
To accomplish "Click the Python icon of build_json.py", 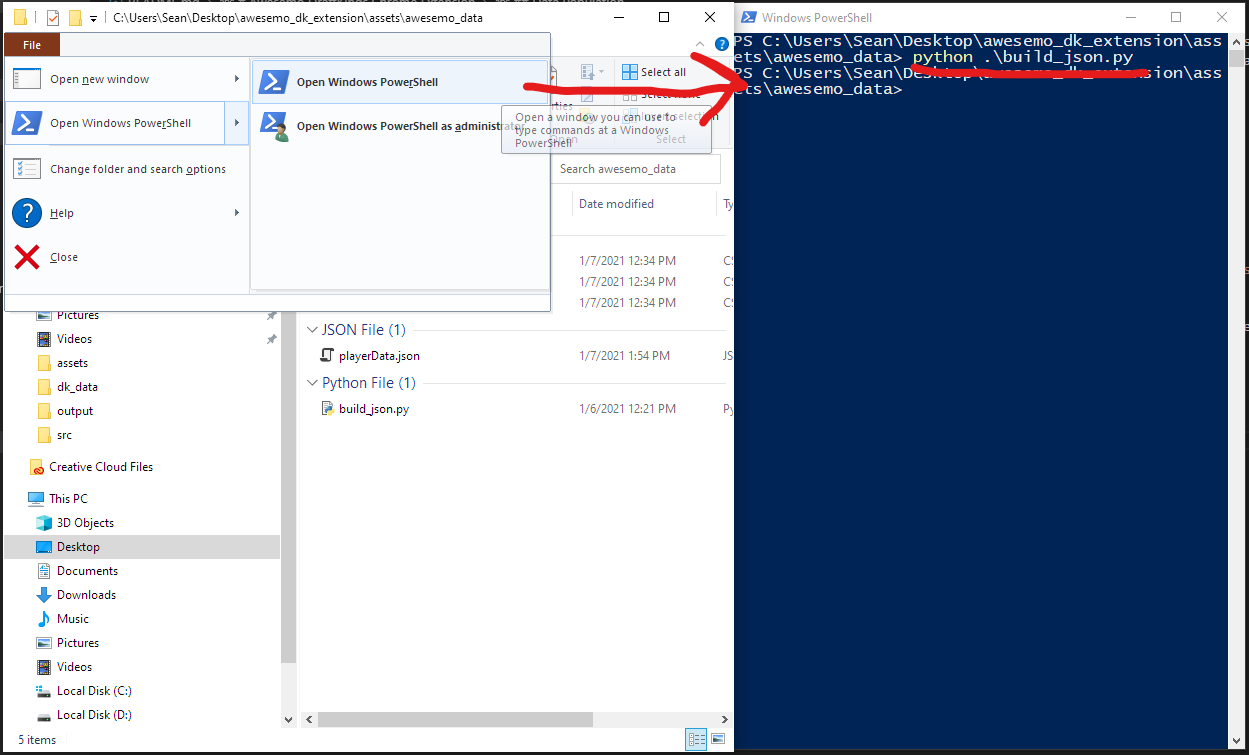I will pyautogui.click(x=326, y=408).
